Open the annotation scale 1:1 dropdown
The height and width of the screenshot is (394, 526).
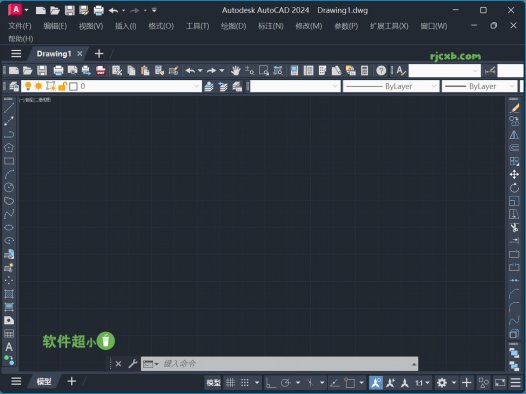422,383
